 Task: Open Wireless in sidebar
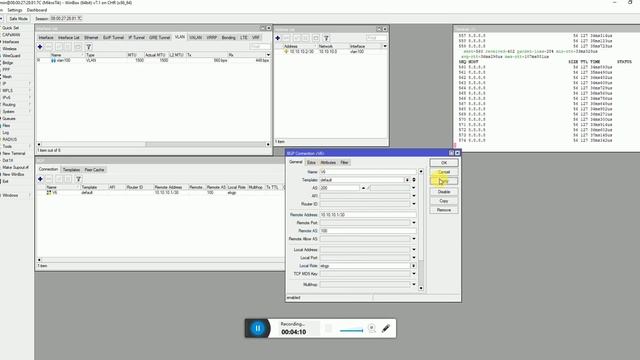click(10, 49)
